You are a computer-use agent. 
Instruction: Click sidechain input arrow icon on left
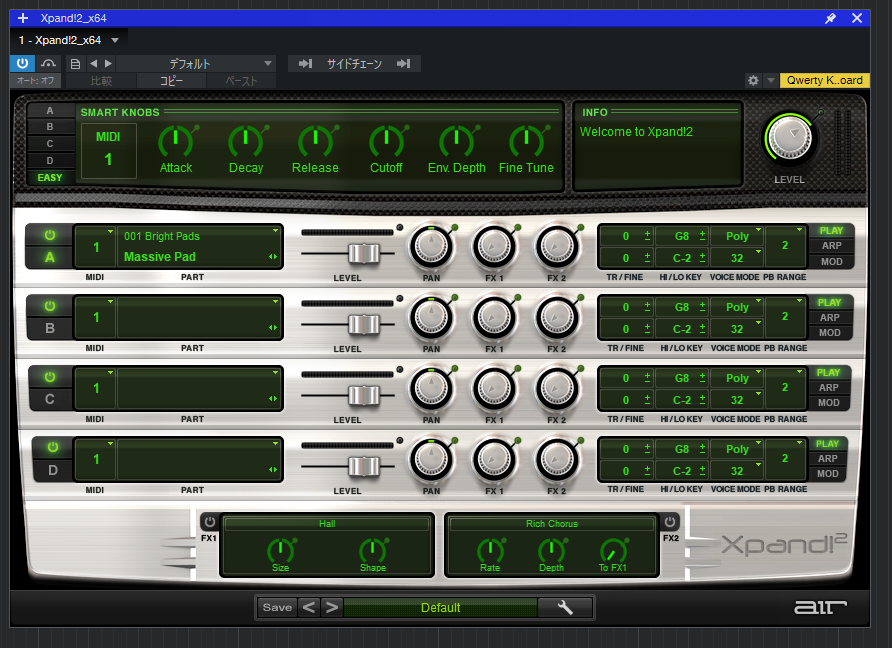click(x=305, y=64)
